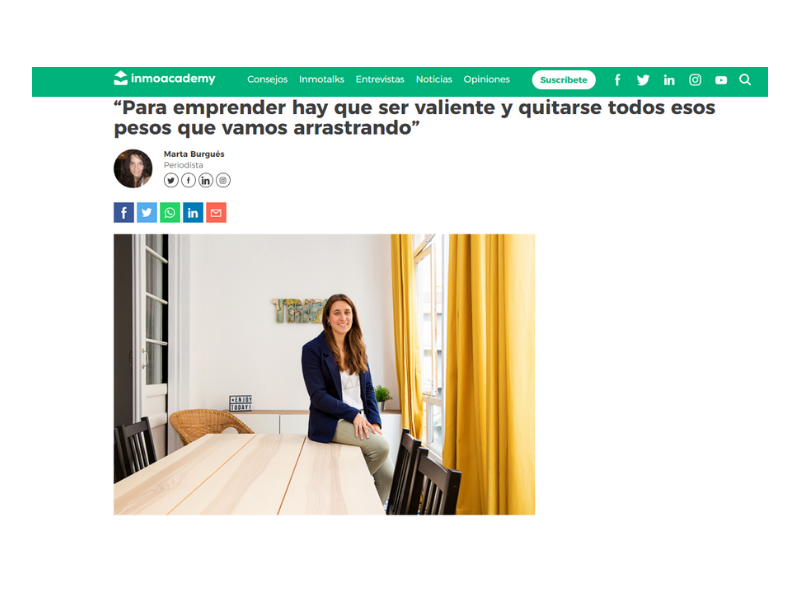800x600 pixels.
Task: Click the article's main photo
Action: point(324,374)
